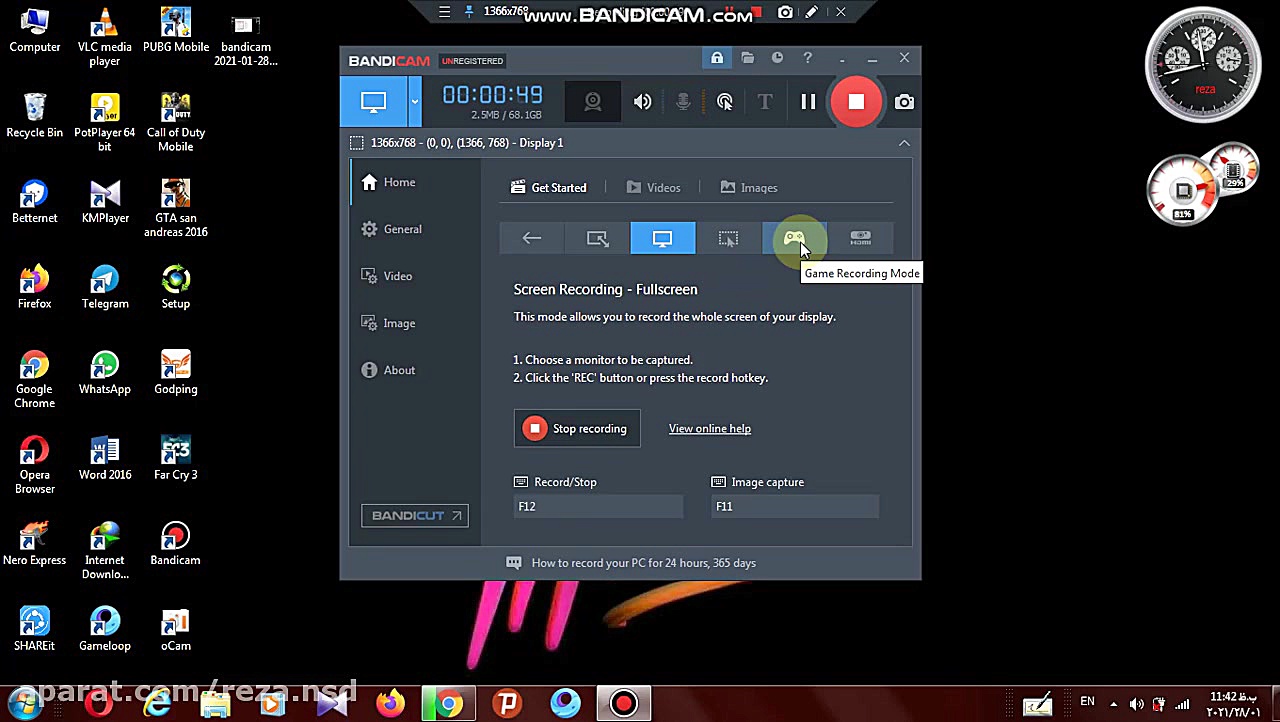This screenshot has height=722, width=1280.
Task: Open the 24 hours recording tip link
Action: pyautogui.click(x=643, y=563)
